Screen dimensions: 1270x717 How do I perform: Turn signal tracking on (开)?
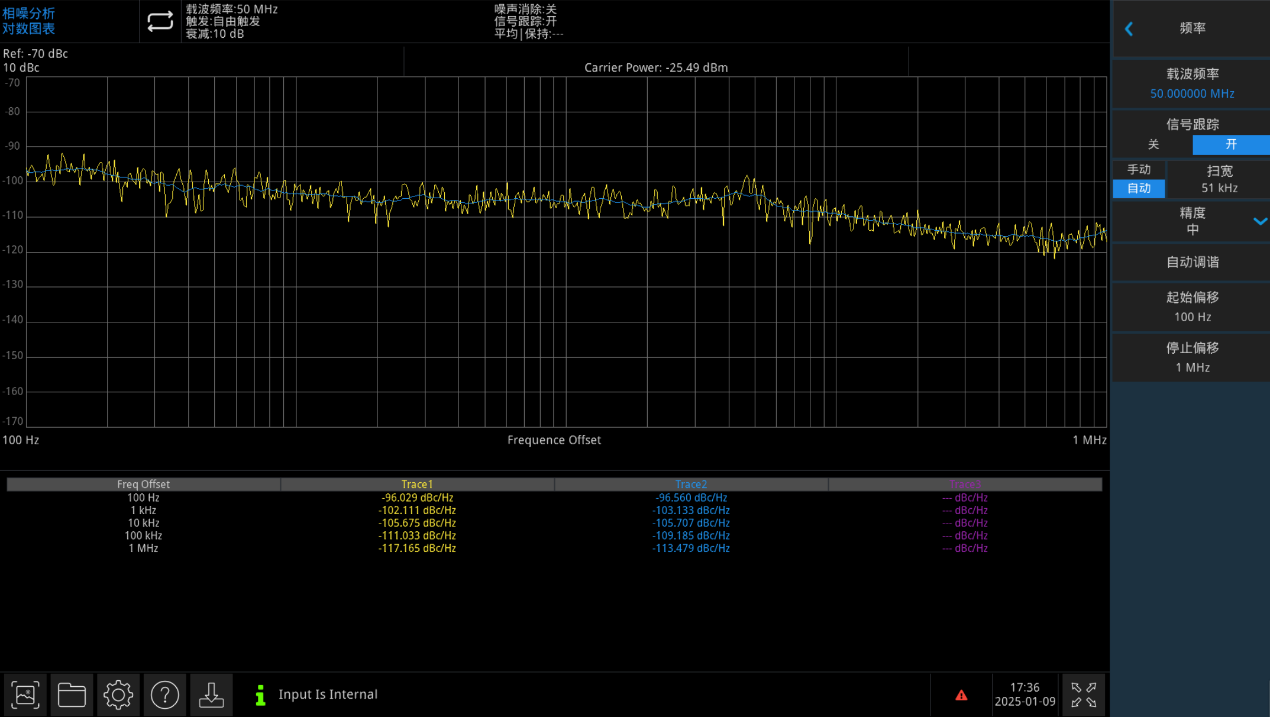[1231, 145]
